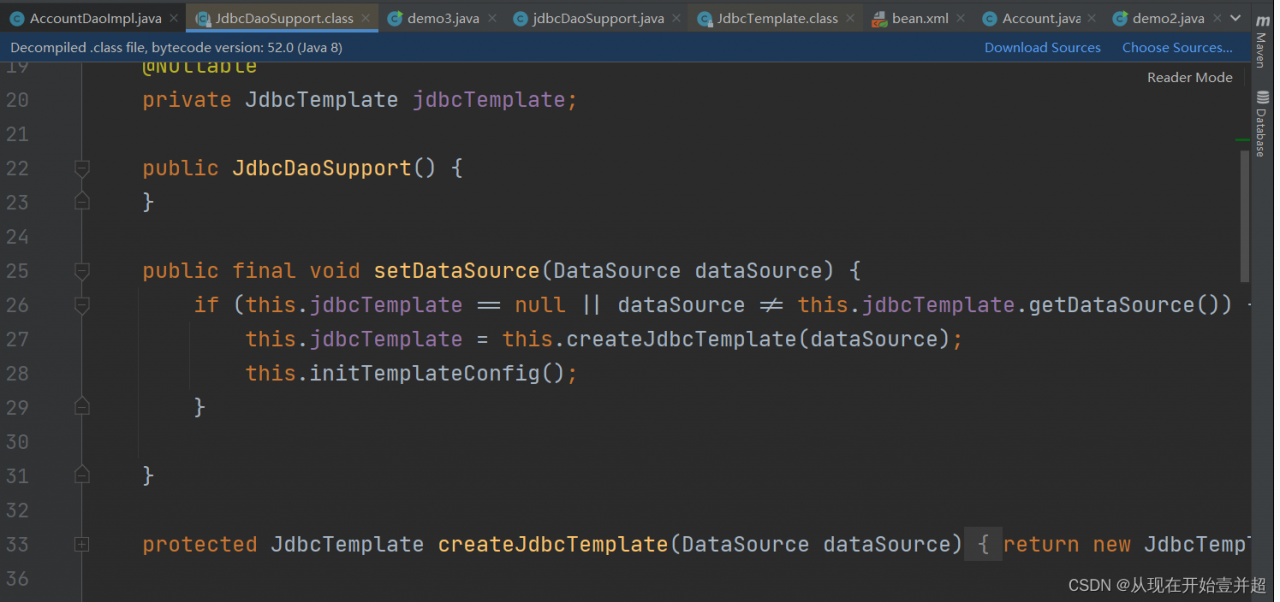Click the bean.xml file type icon
The width and height of the screenshot is (1280, 602).
pyautogui.click(x=879, y=19)
